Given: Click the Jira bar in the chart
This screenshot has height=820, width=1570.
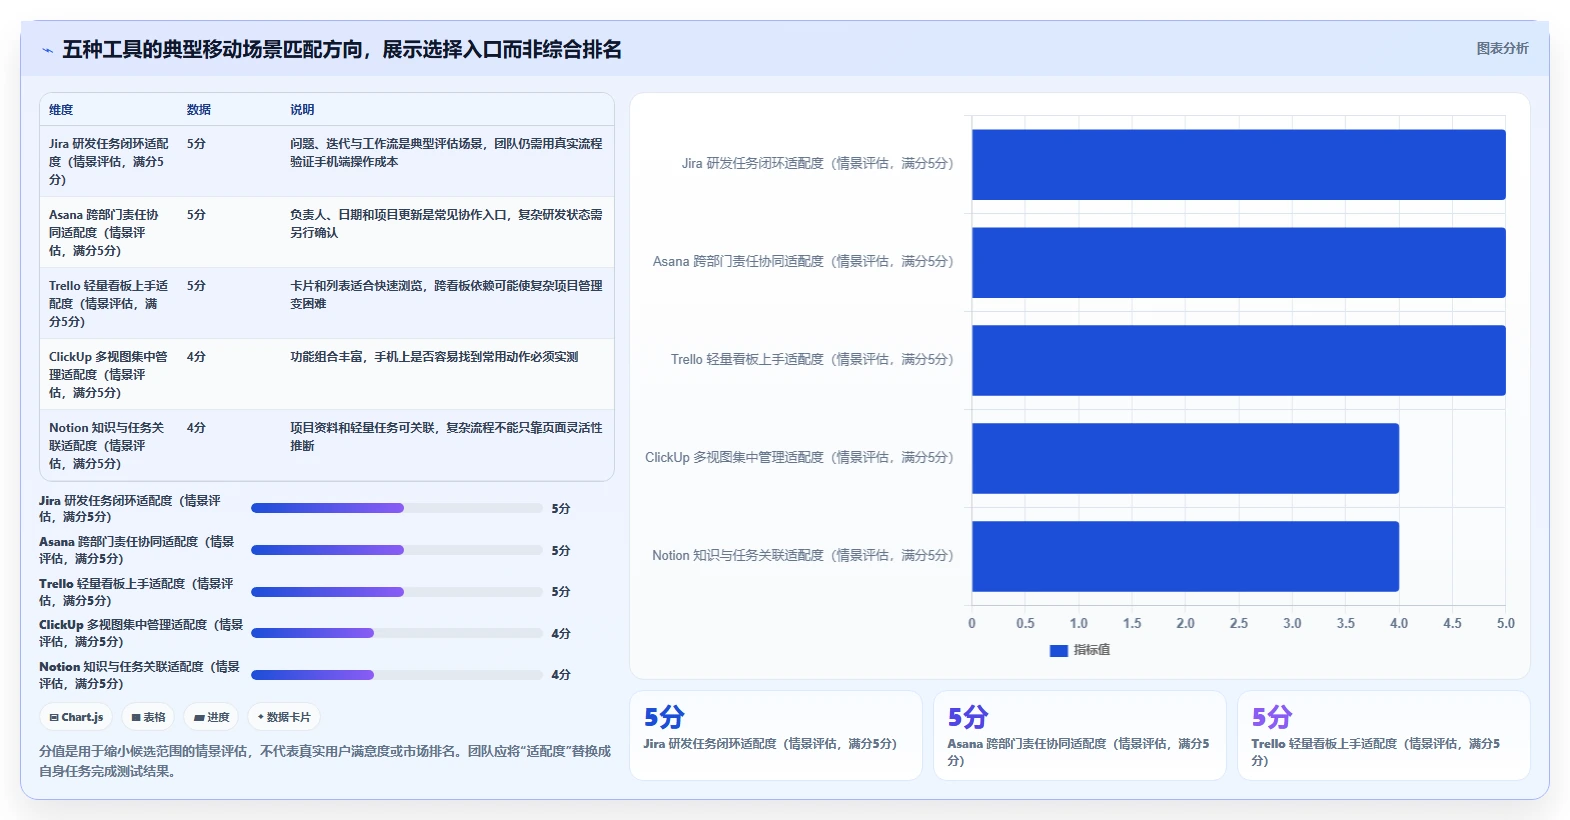Looking at the screenshot, I should 1238,164.
